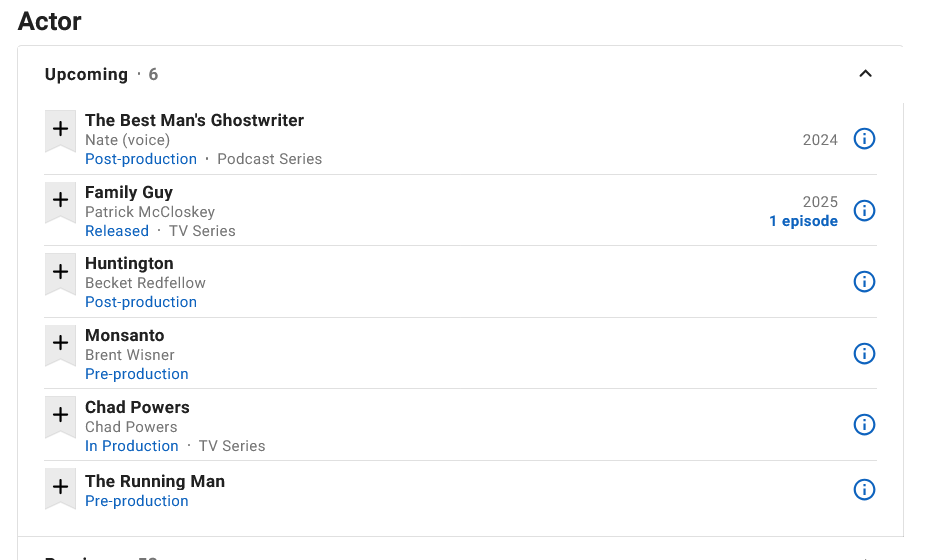Screen dimensions: 928x560
Task: Open the Family Guy title
Action: (x=129, y=192)
